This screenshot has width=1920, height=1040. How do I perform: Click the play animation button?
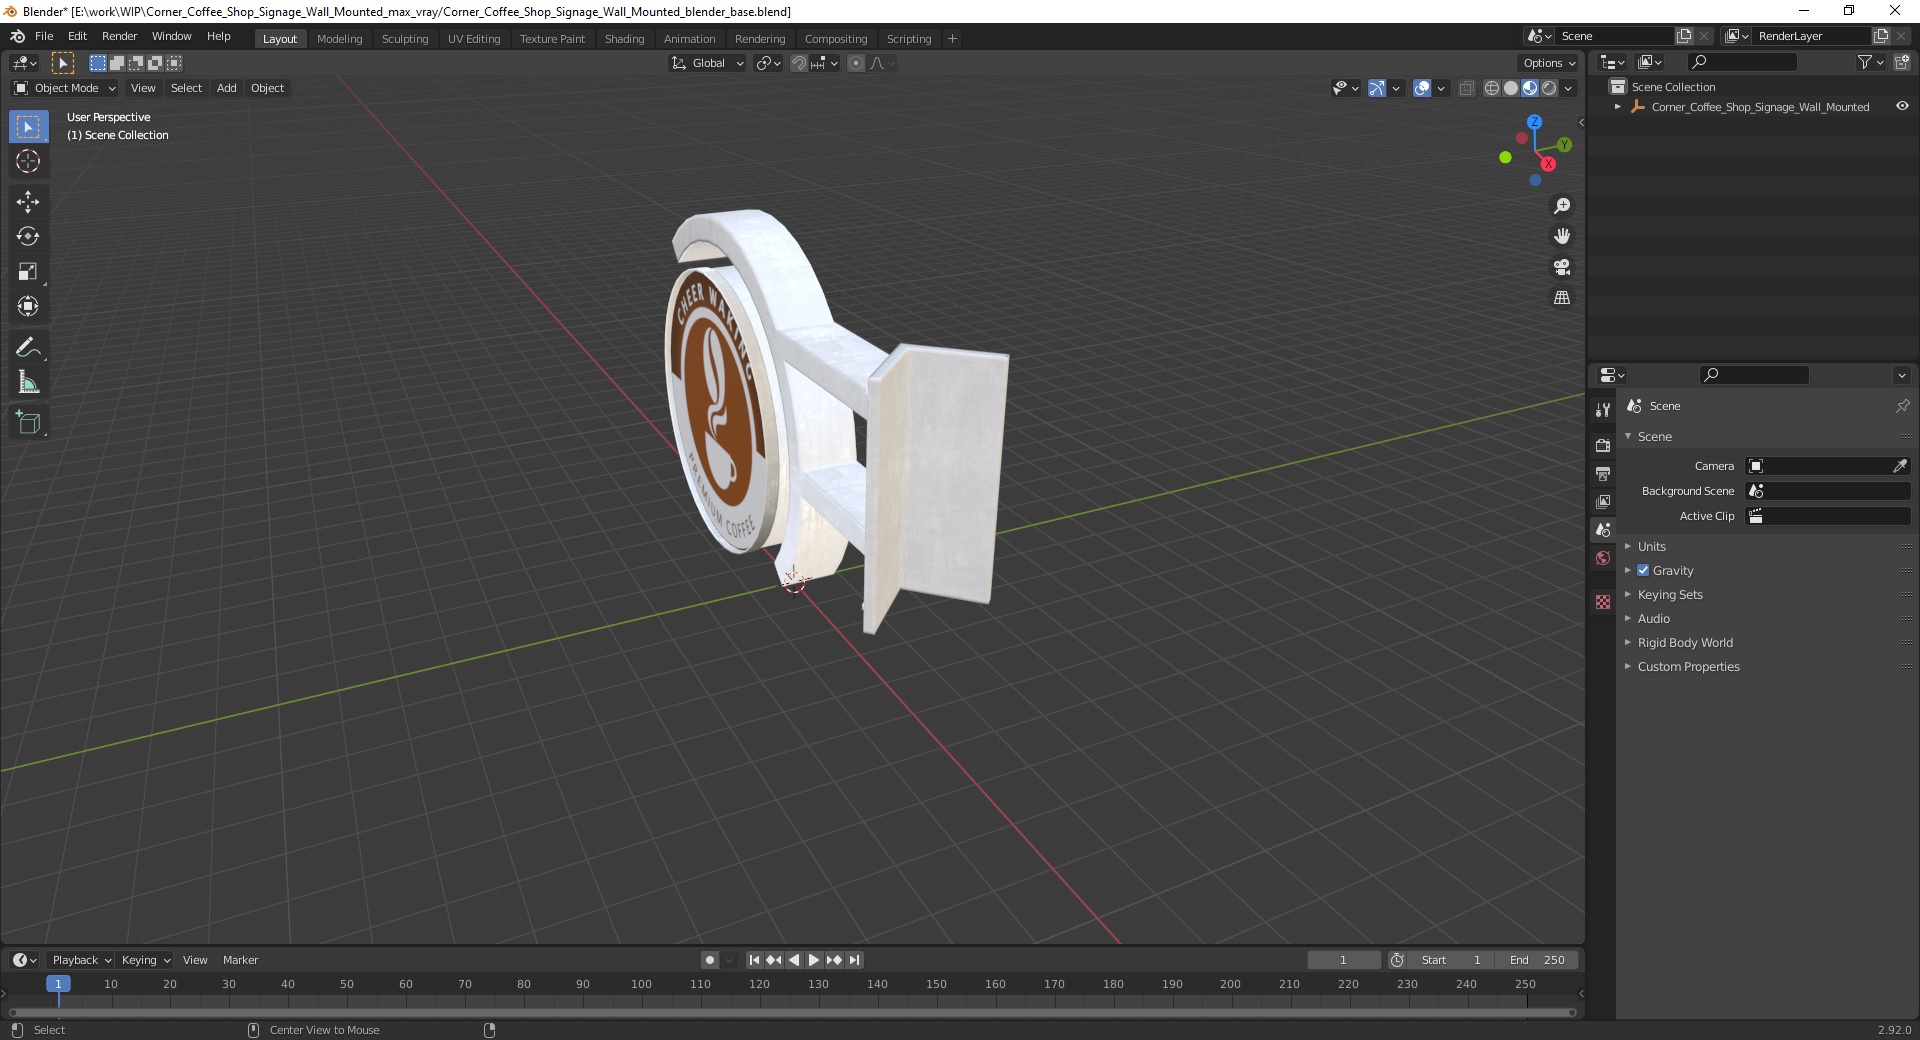[x=814, y=960]
